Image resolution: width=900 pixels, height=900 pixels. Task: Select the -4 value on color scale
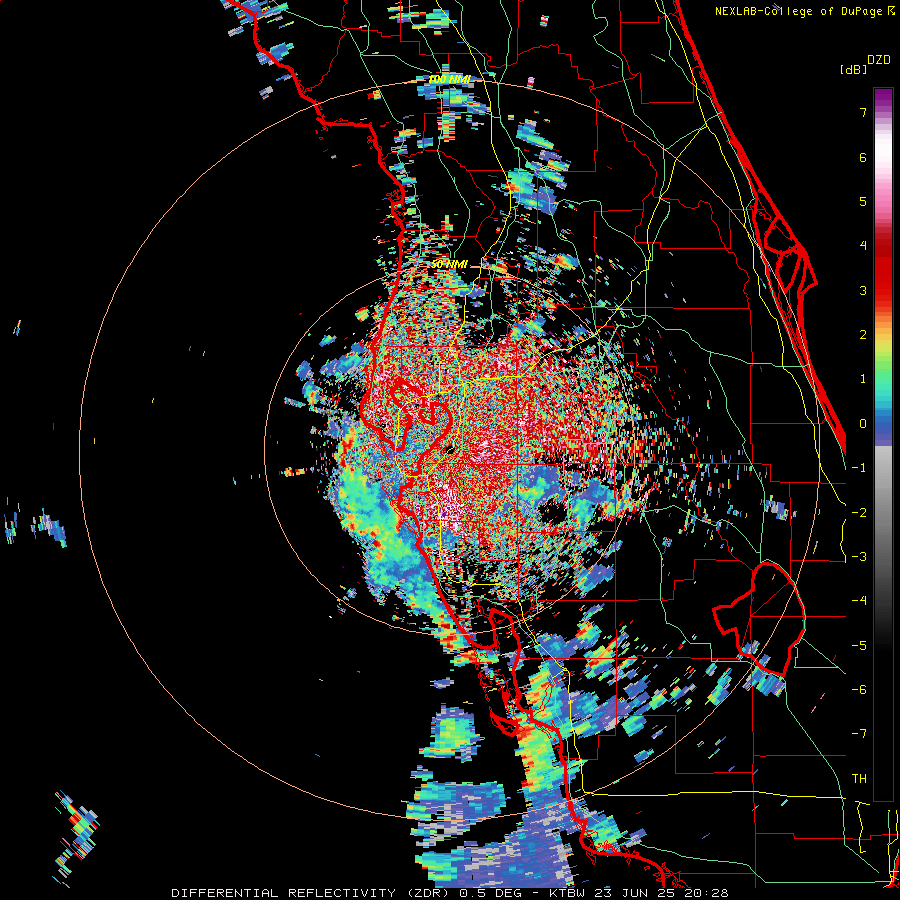click(859, 601)
